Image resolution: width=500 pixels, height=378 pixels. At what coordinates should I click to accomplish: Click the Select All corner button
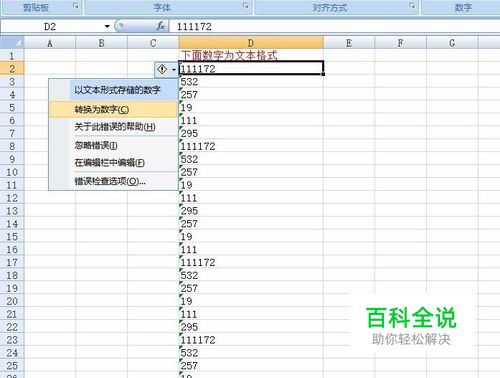[x=12, y=43]
